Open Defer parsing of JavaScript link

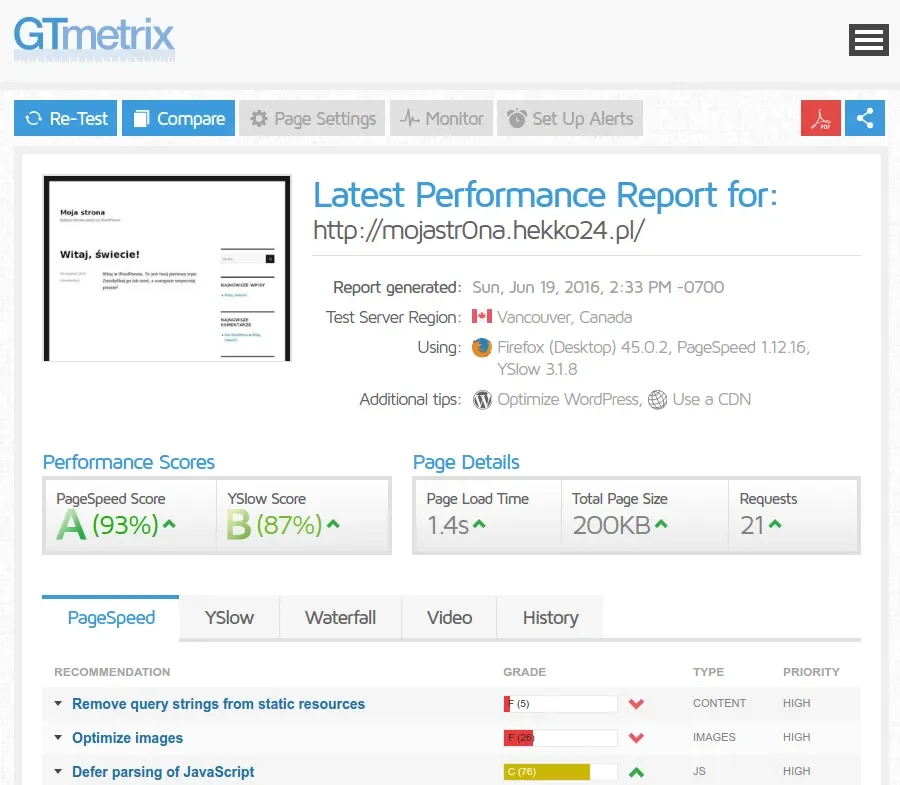[163, 772]
